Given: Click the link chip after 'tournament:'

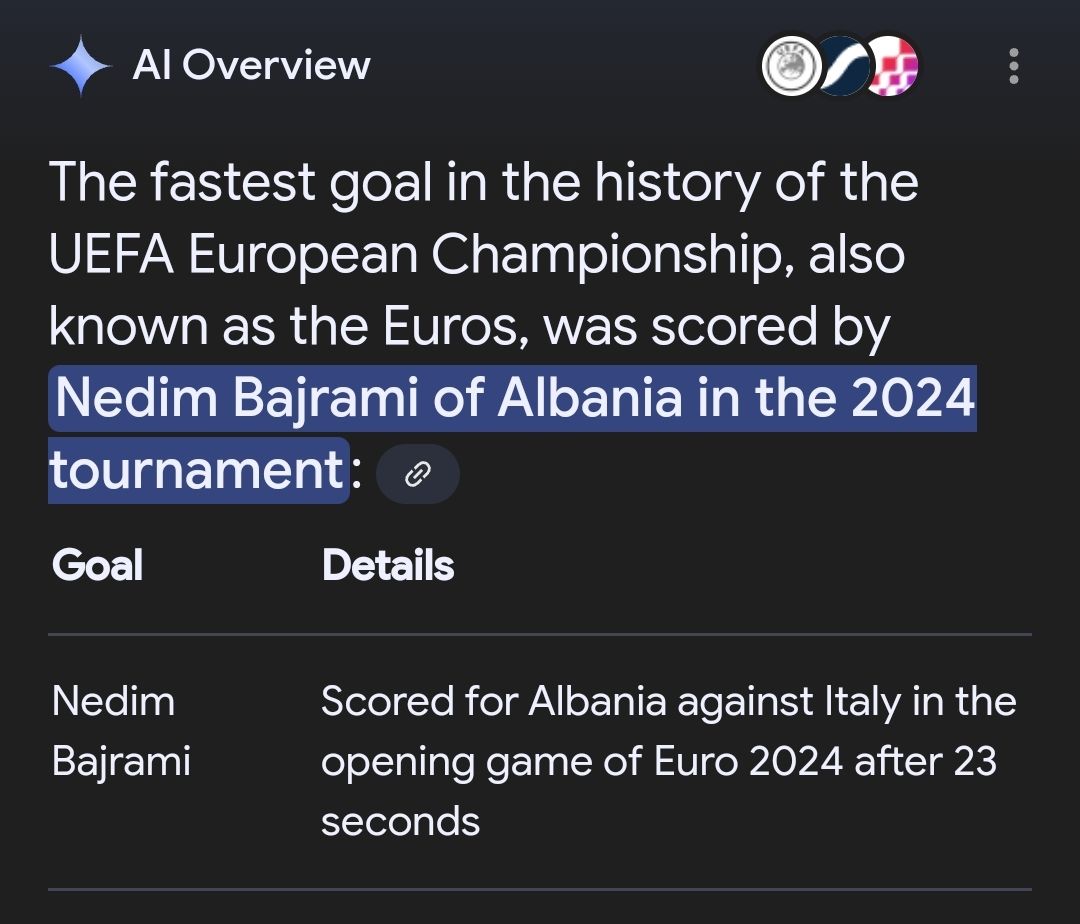Looking at the screenshot, I should coord(418,474).
